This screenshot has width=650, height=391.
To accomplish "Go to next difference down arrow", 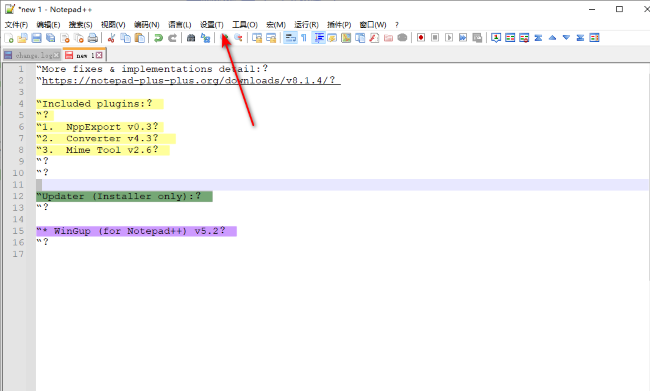I will [566, 38].
